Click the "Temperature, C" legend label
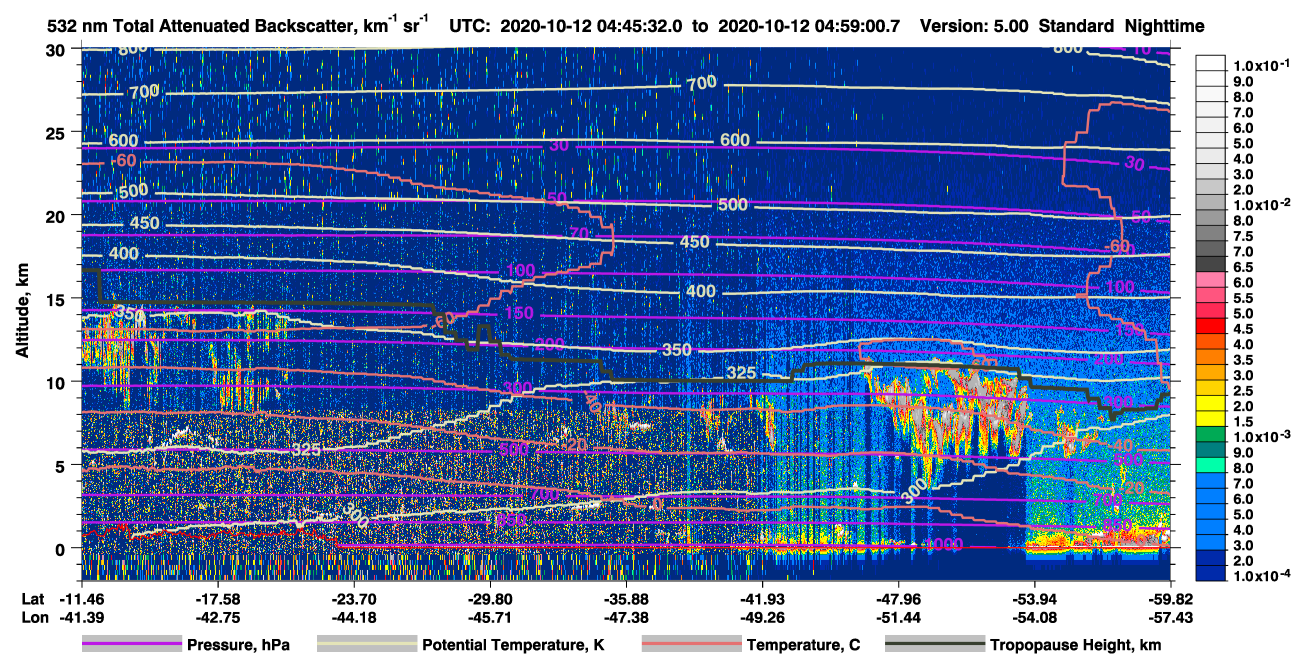The height and width of the screenshot is (667, 1300). [x=803, y=646]
